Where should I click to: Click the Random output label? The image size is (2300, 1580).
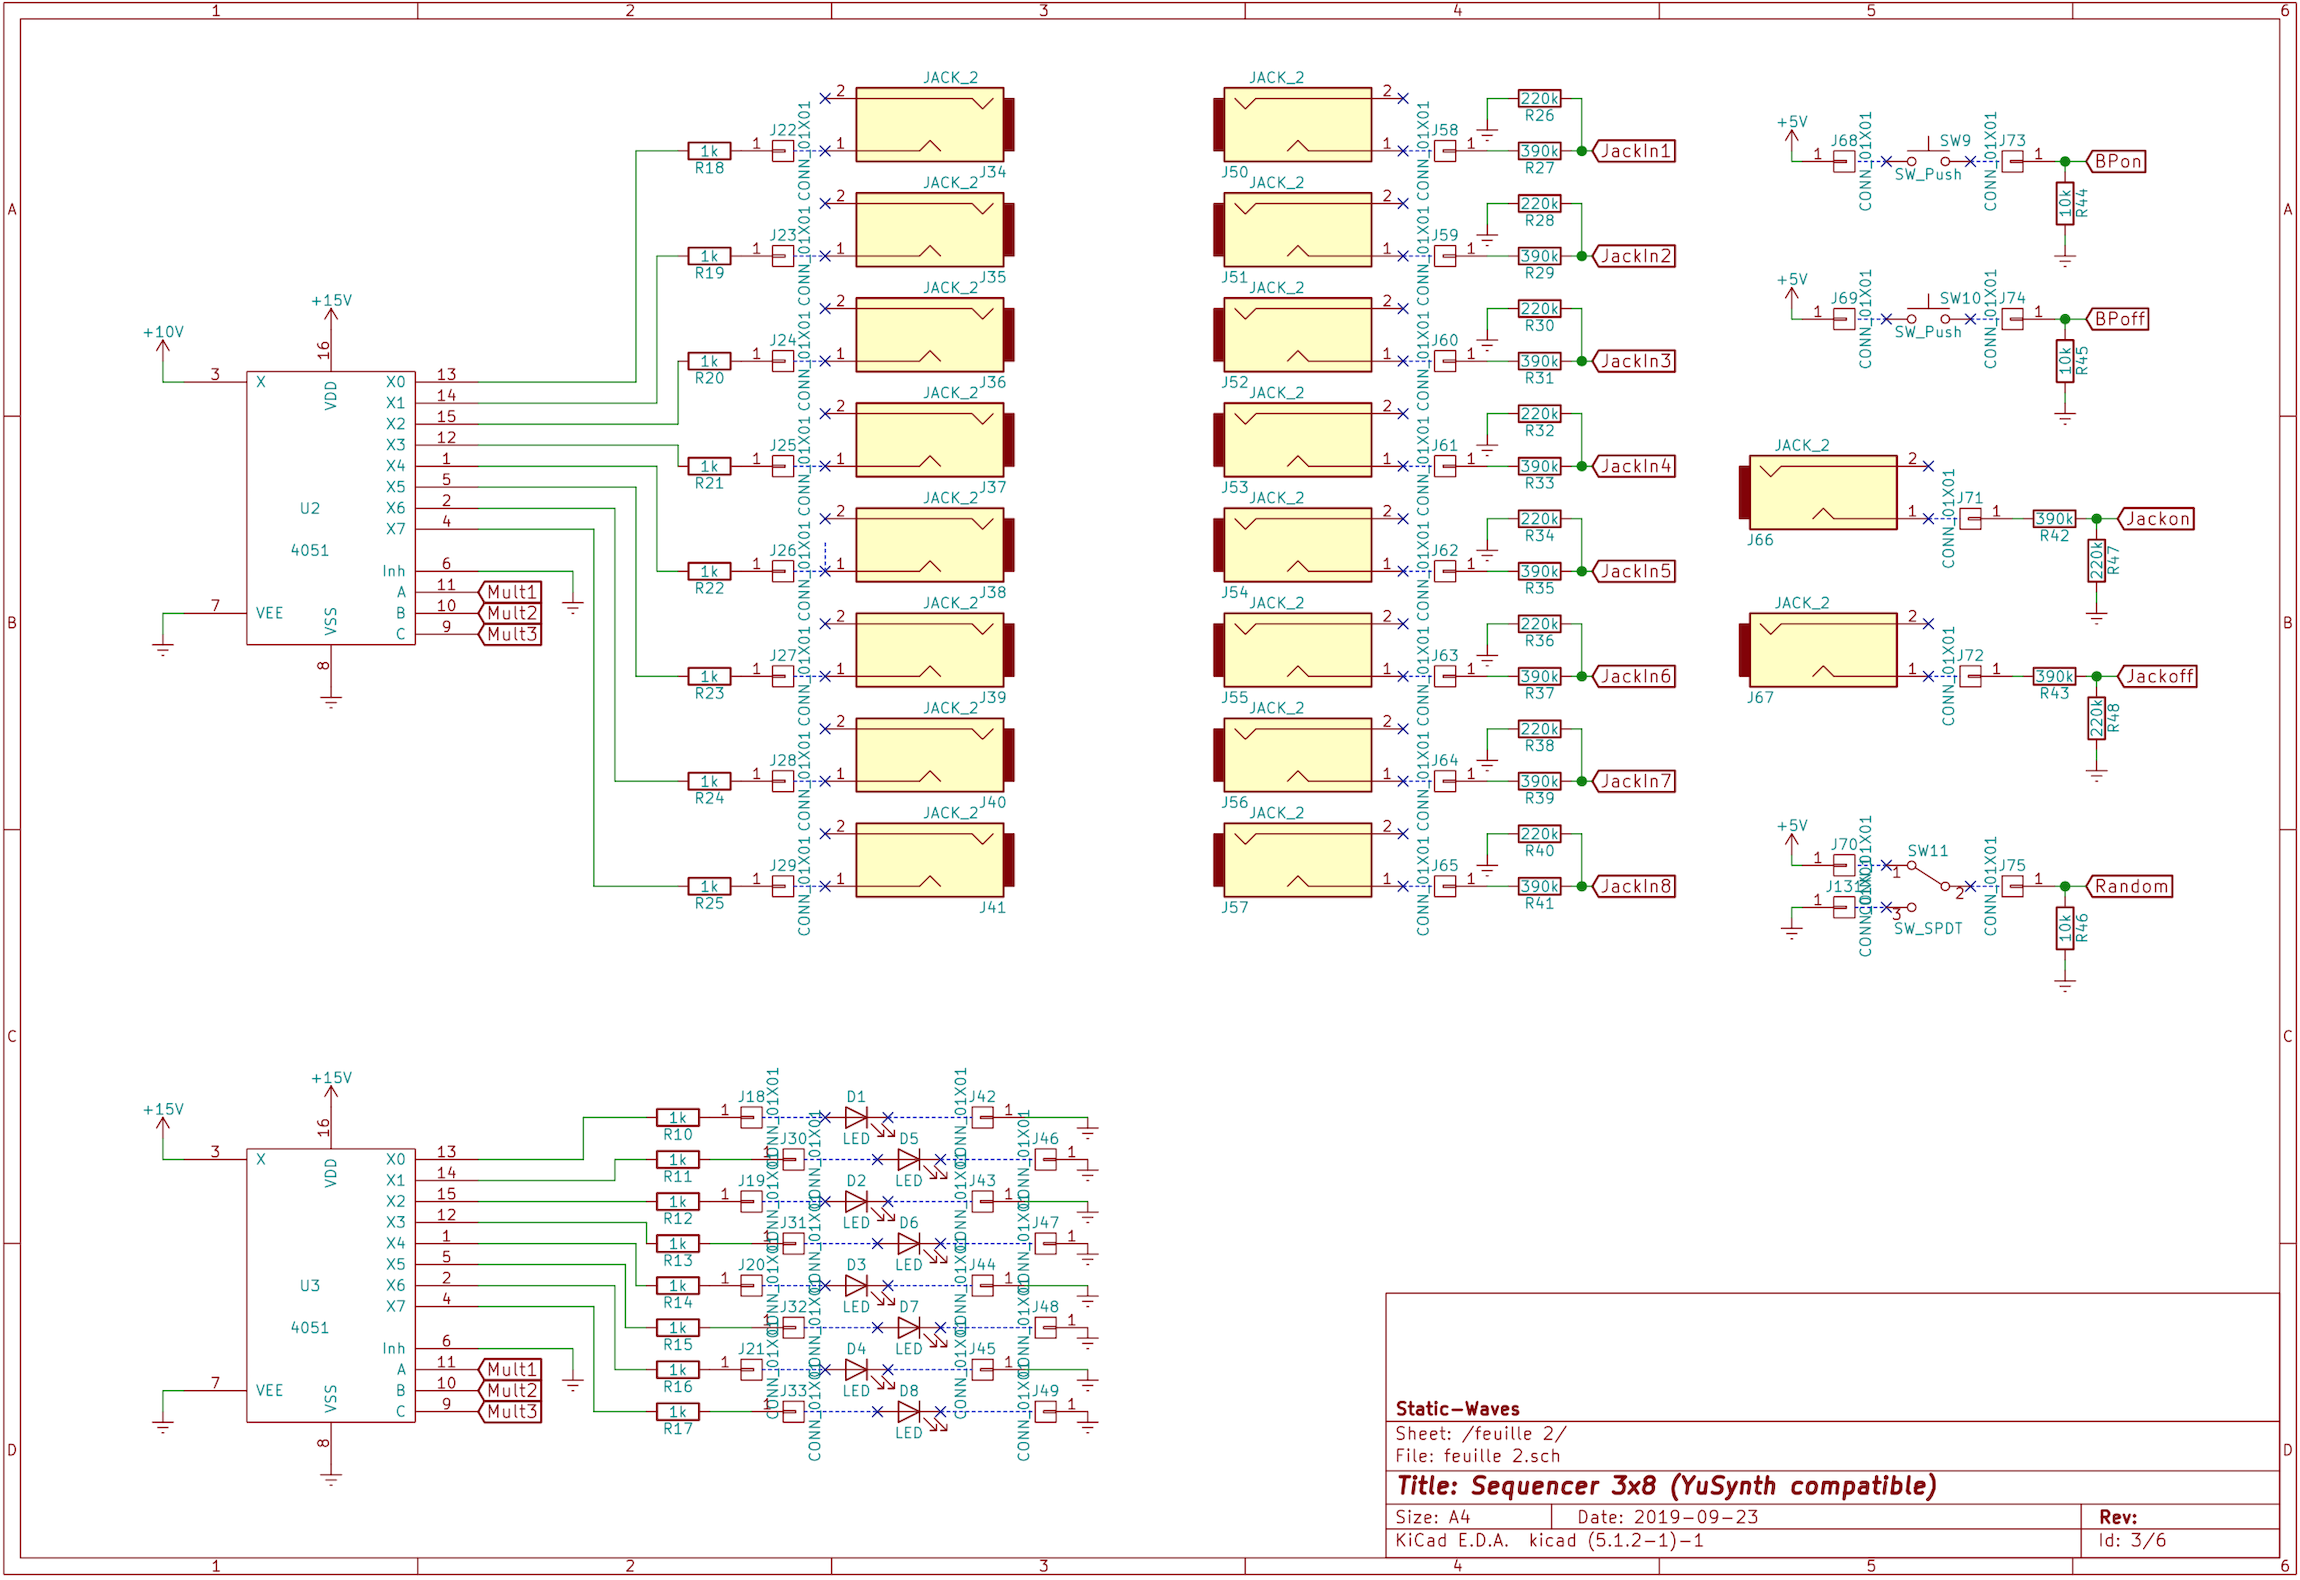click(2130, 886)
